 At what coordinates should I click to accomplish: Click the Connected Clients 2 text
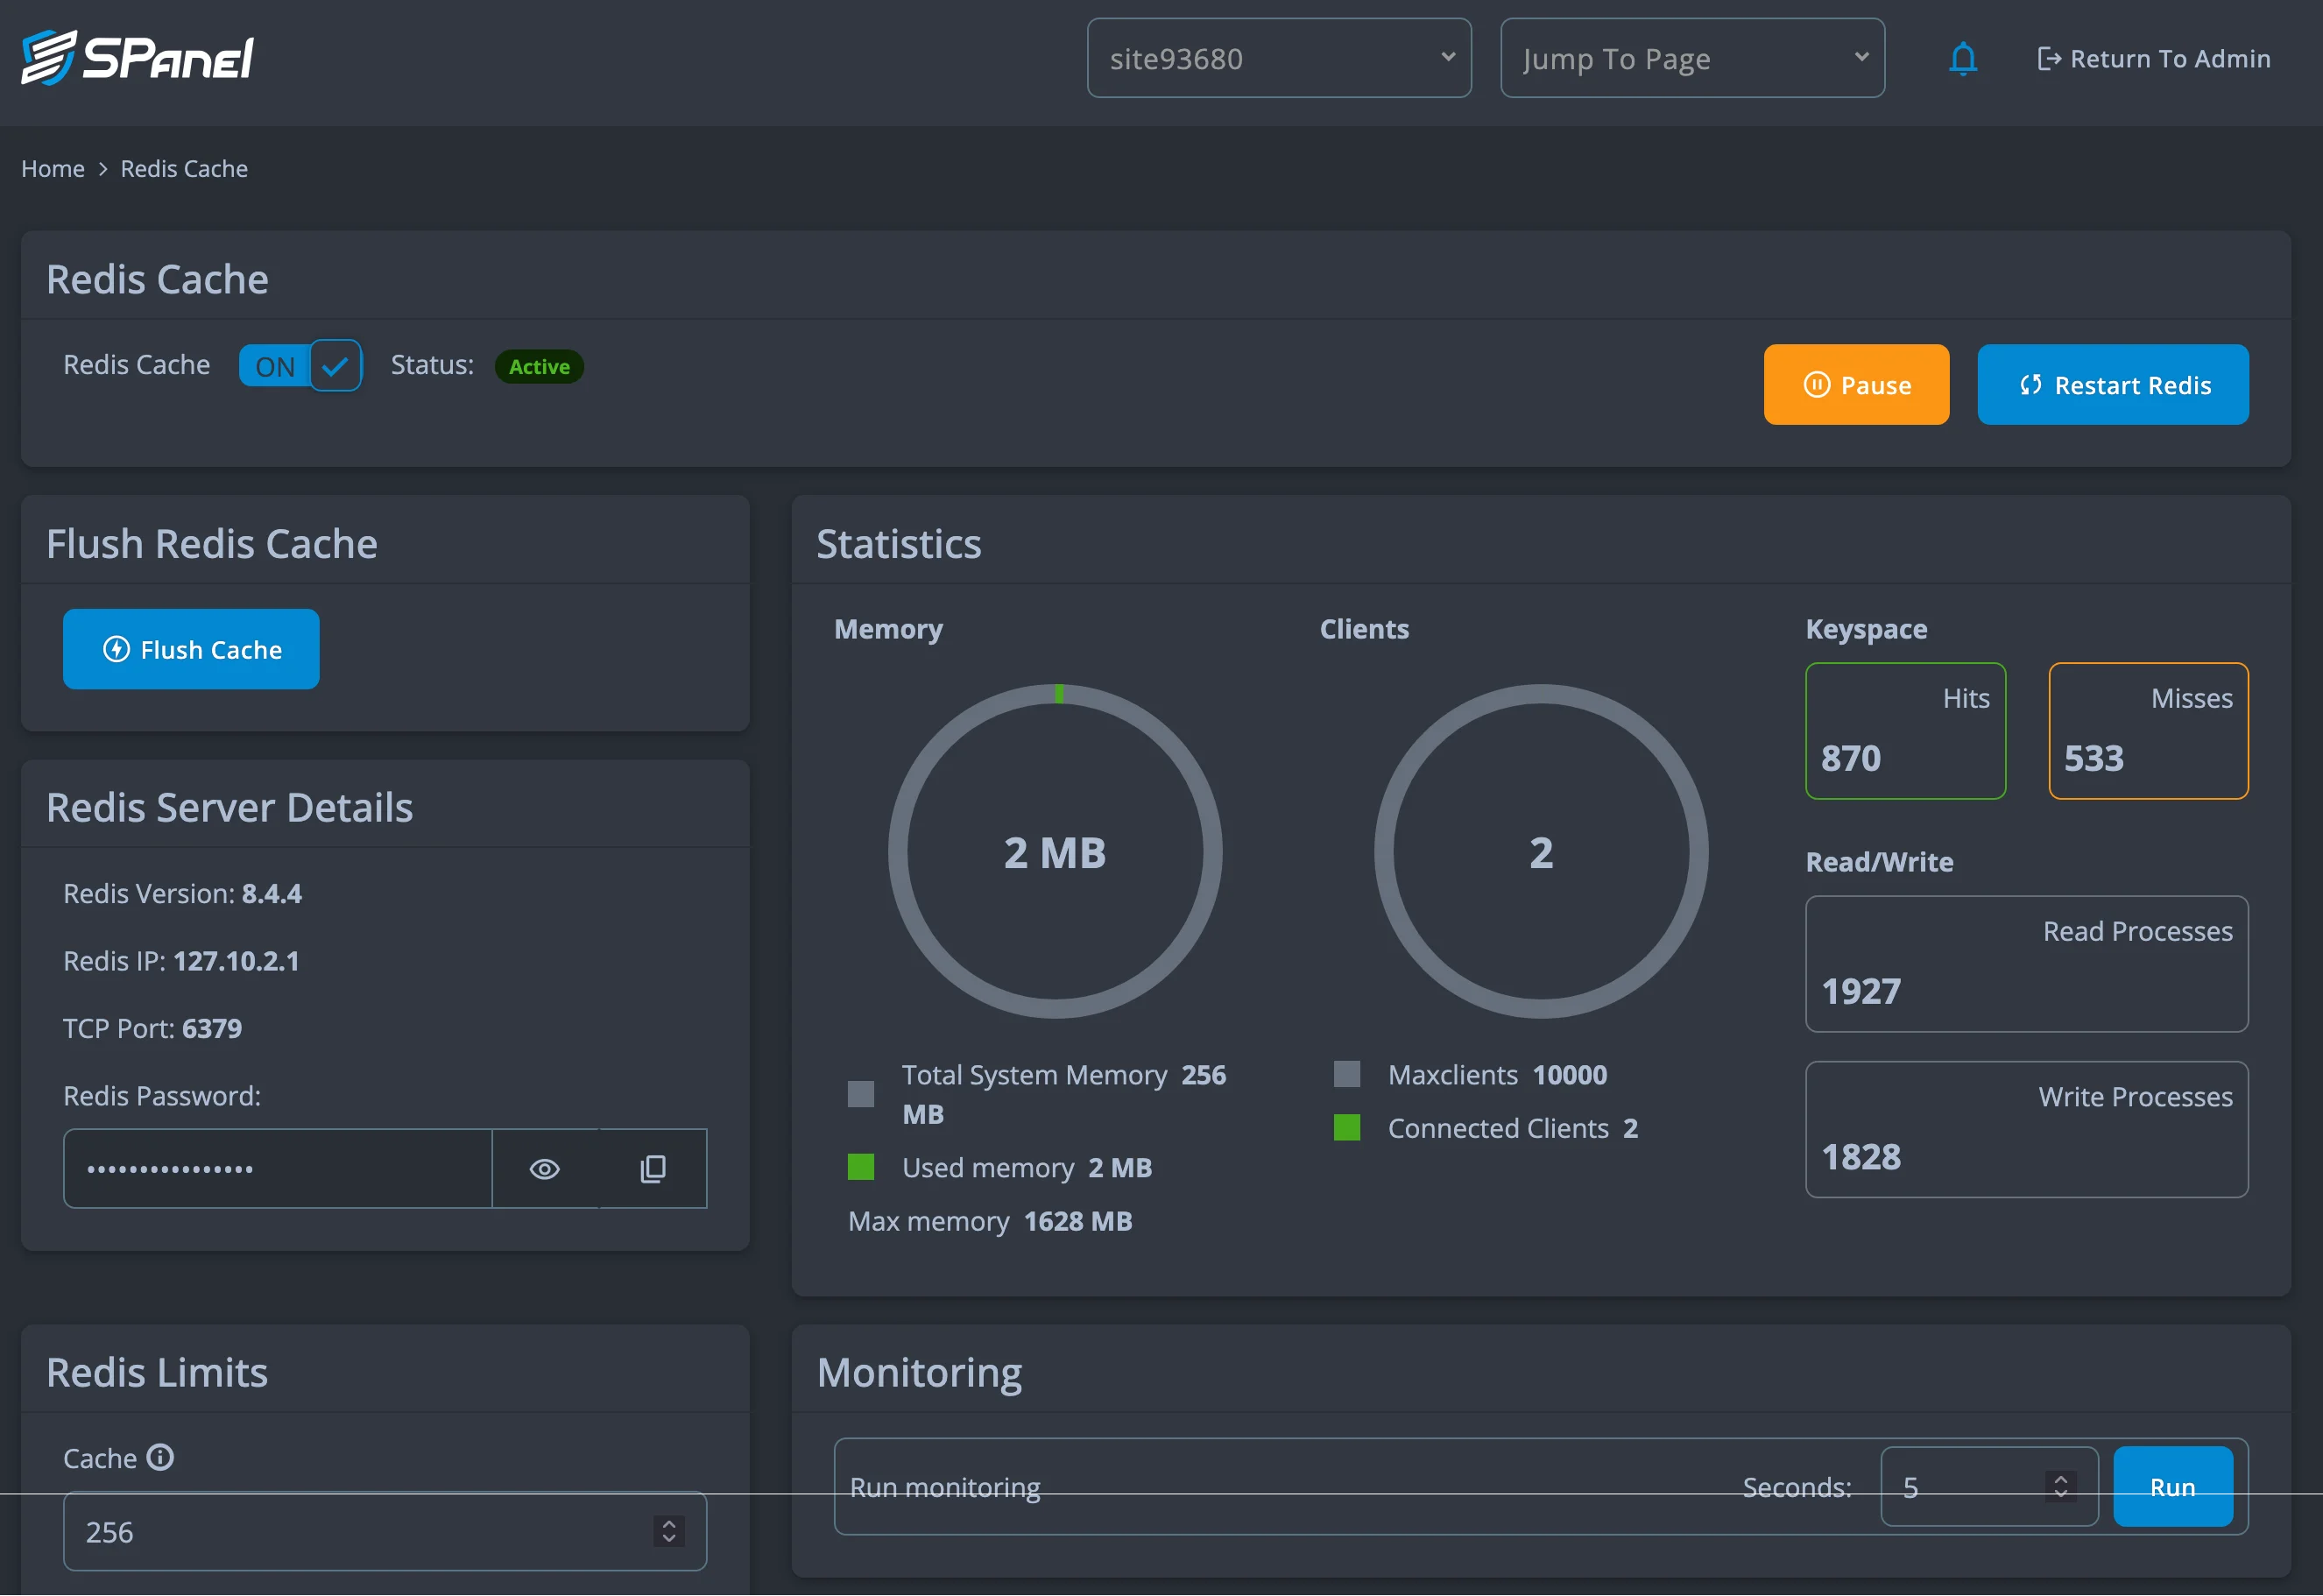pos(1512,1128)
